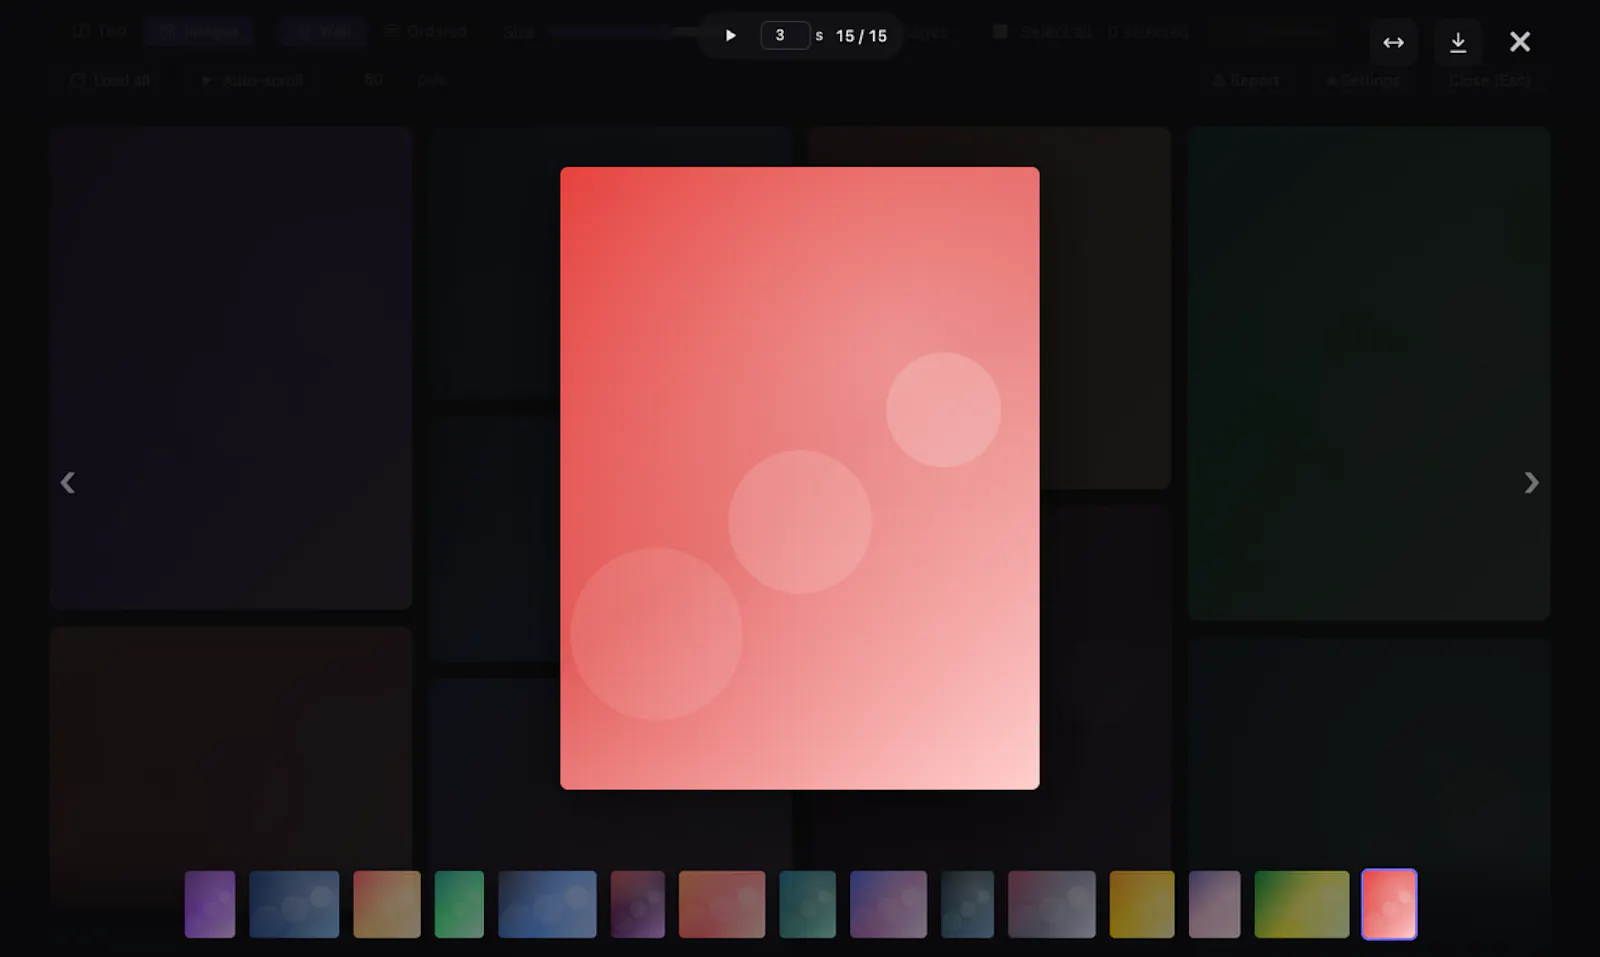Open the bright purple thumbnail in the filmstrip
Viewport: 1600px width, 957px height.
pyautogui.click(x=210, y=904)
